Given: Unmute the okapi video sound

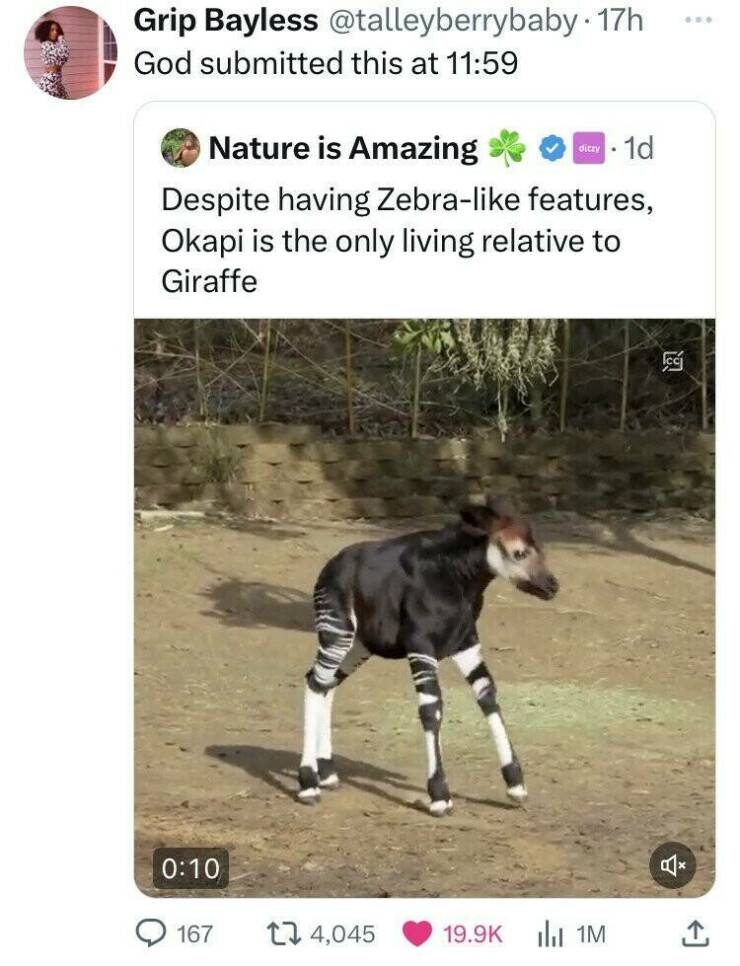Looking at the screenshot, I should 671,865.
